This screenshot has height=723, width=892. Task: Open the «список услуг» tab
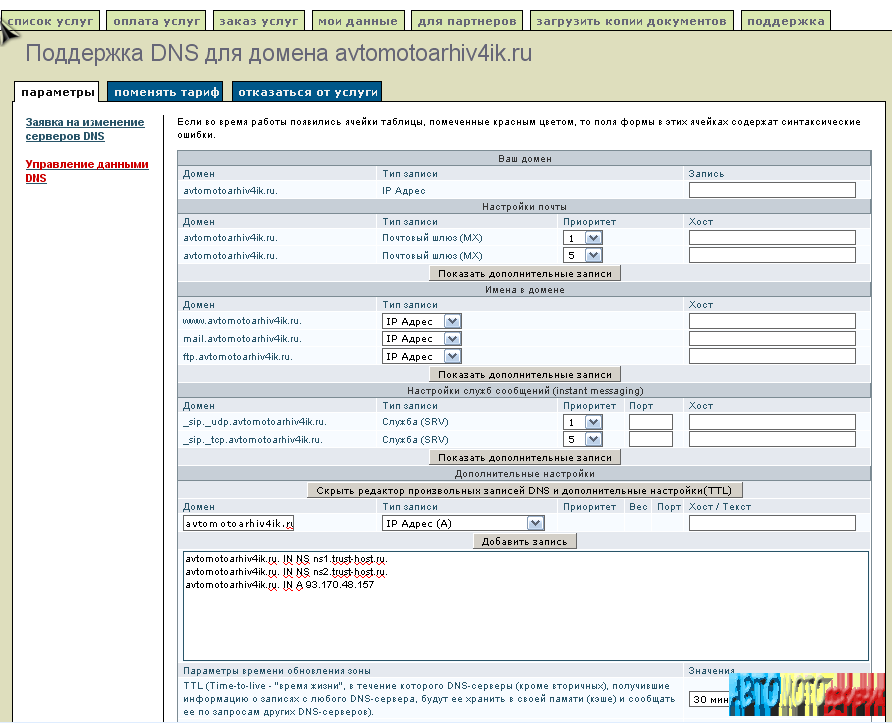51,20
